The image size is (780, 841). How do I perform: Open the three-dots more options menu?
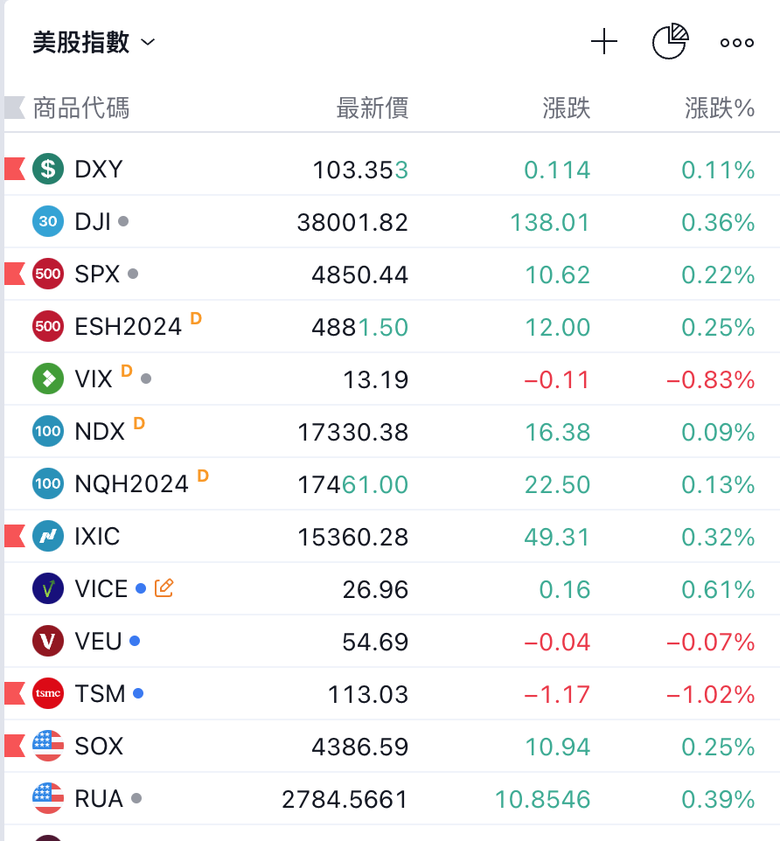click(737, 42)
